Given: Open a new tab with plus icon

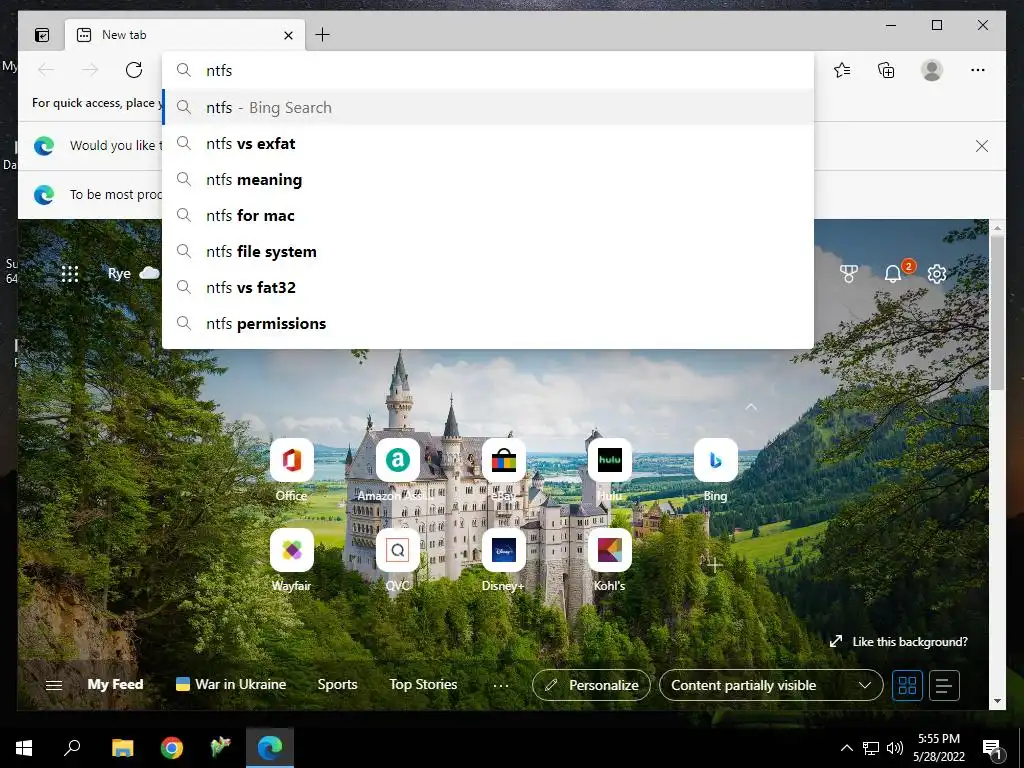Looking at the screenshot, I should click(323, 35).
